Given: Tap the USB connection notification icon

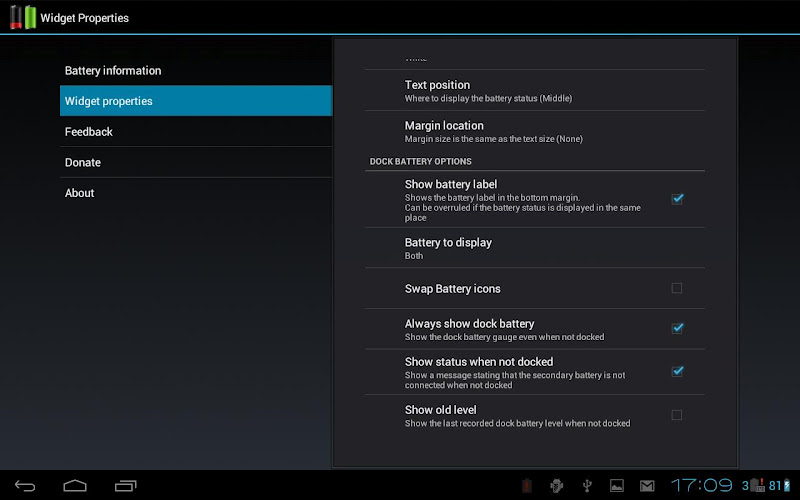Looking at the screenshot, I should pyautogui.click(x=587, y=486).
